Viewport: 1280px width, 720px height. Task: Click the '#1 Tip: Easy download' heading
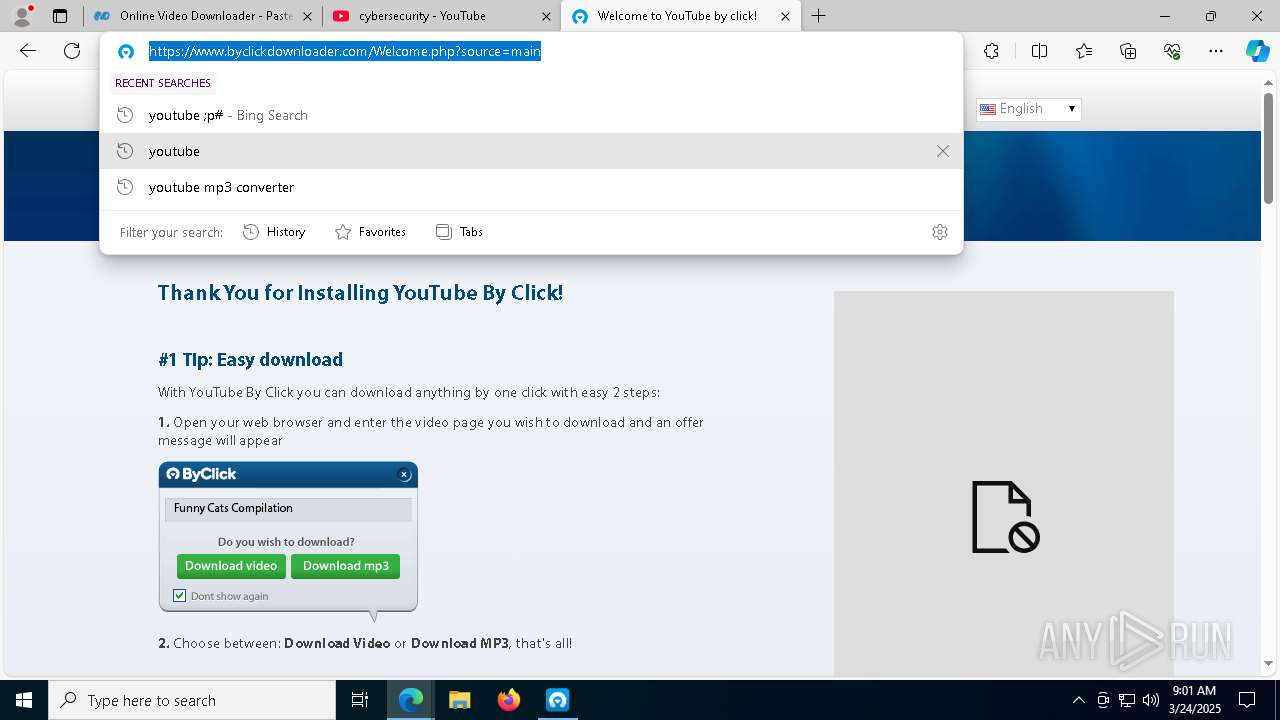click(250, 360)
